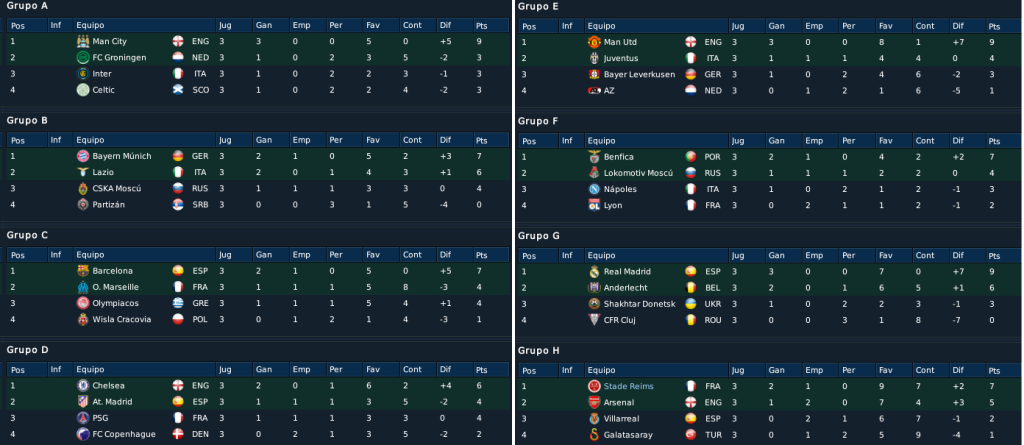
Task: Click the Benfica crest in Grupo F
Action: click(594, 157)
